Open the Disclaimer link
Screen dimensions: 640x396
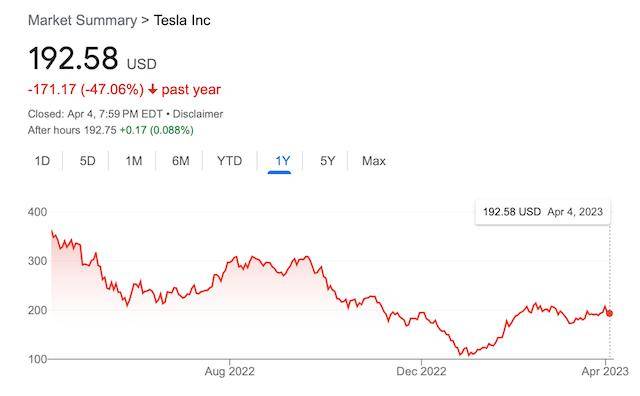coord(198,114)
